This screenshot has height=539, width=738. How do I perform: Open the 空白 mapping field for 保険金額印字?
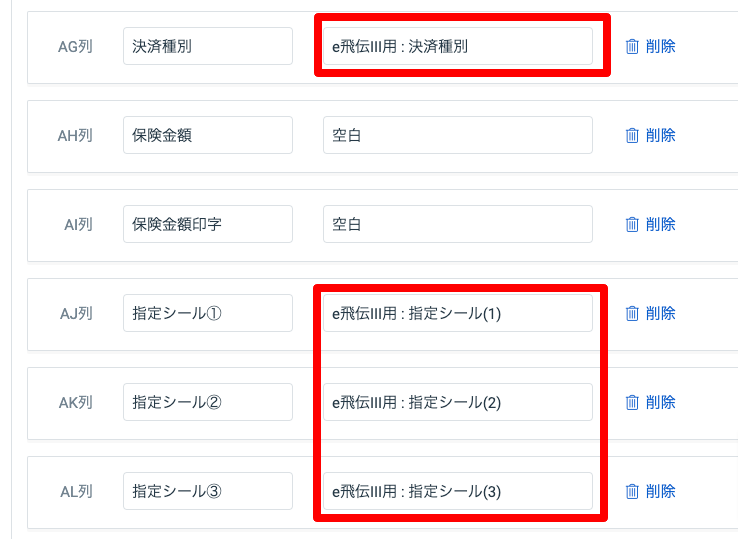pos(457,224)
